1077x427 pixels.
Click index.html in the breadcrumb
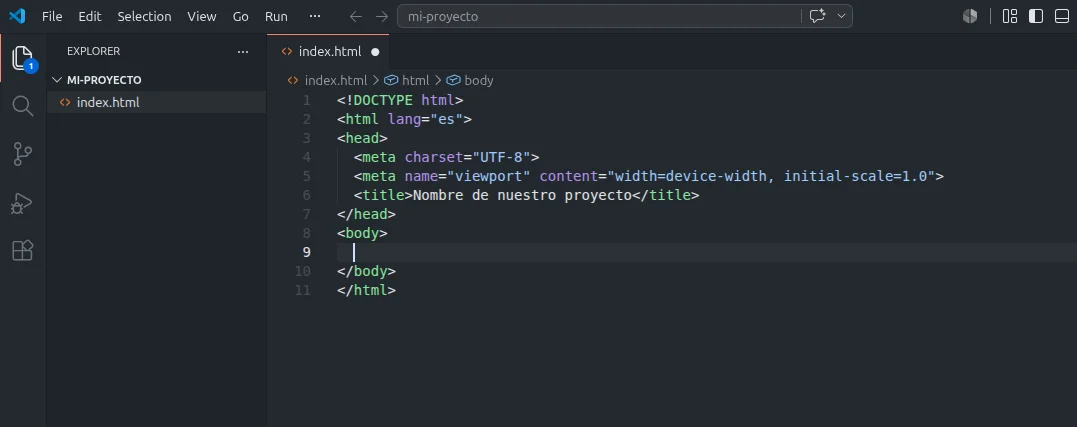point(336,80)
